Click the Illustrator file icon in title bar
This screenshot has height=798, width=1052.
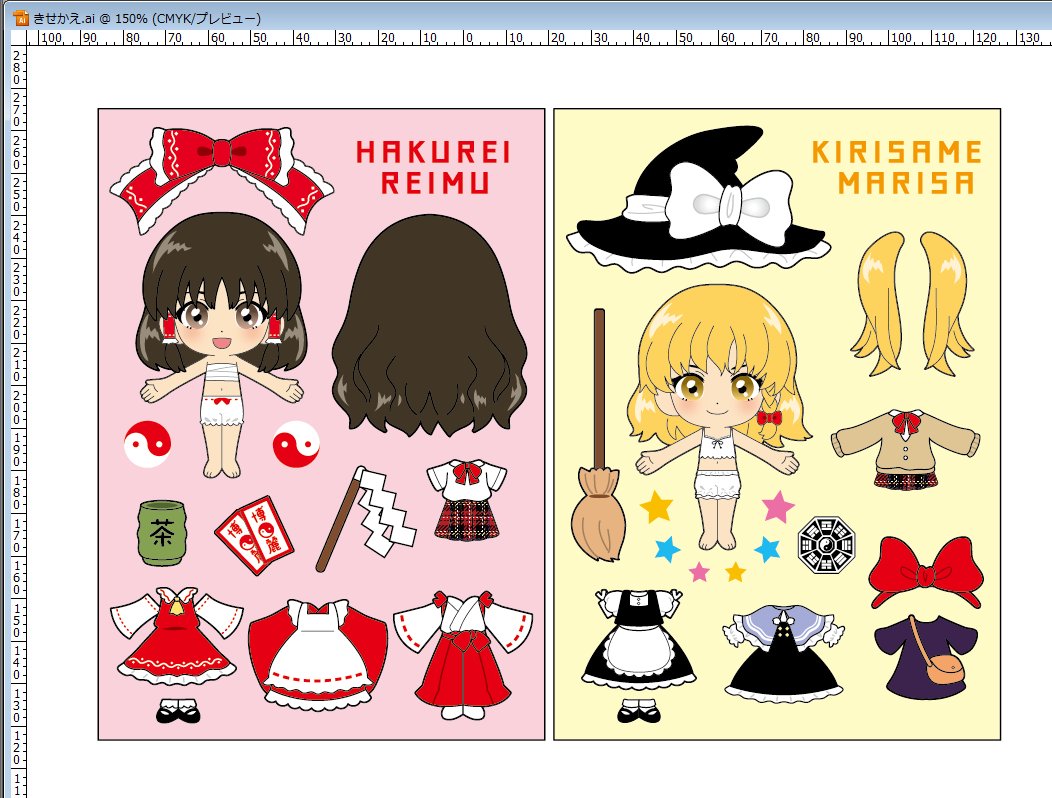21,17
